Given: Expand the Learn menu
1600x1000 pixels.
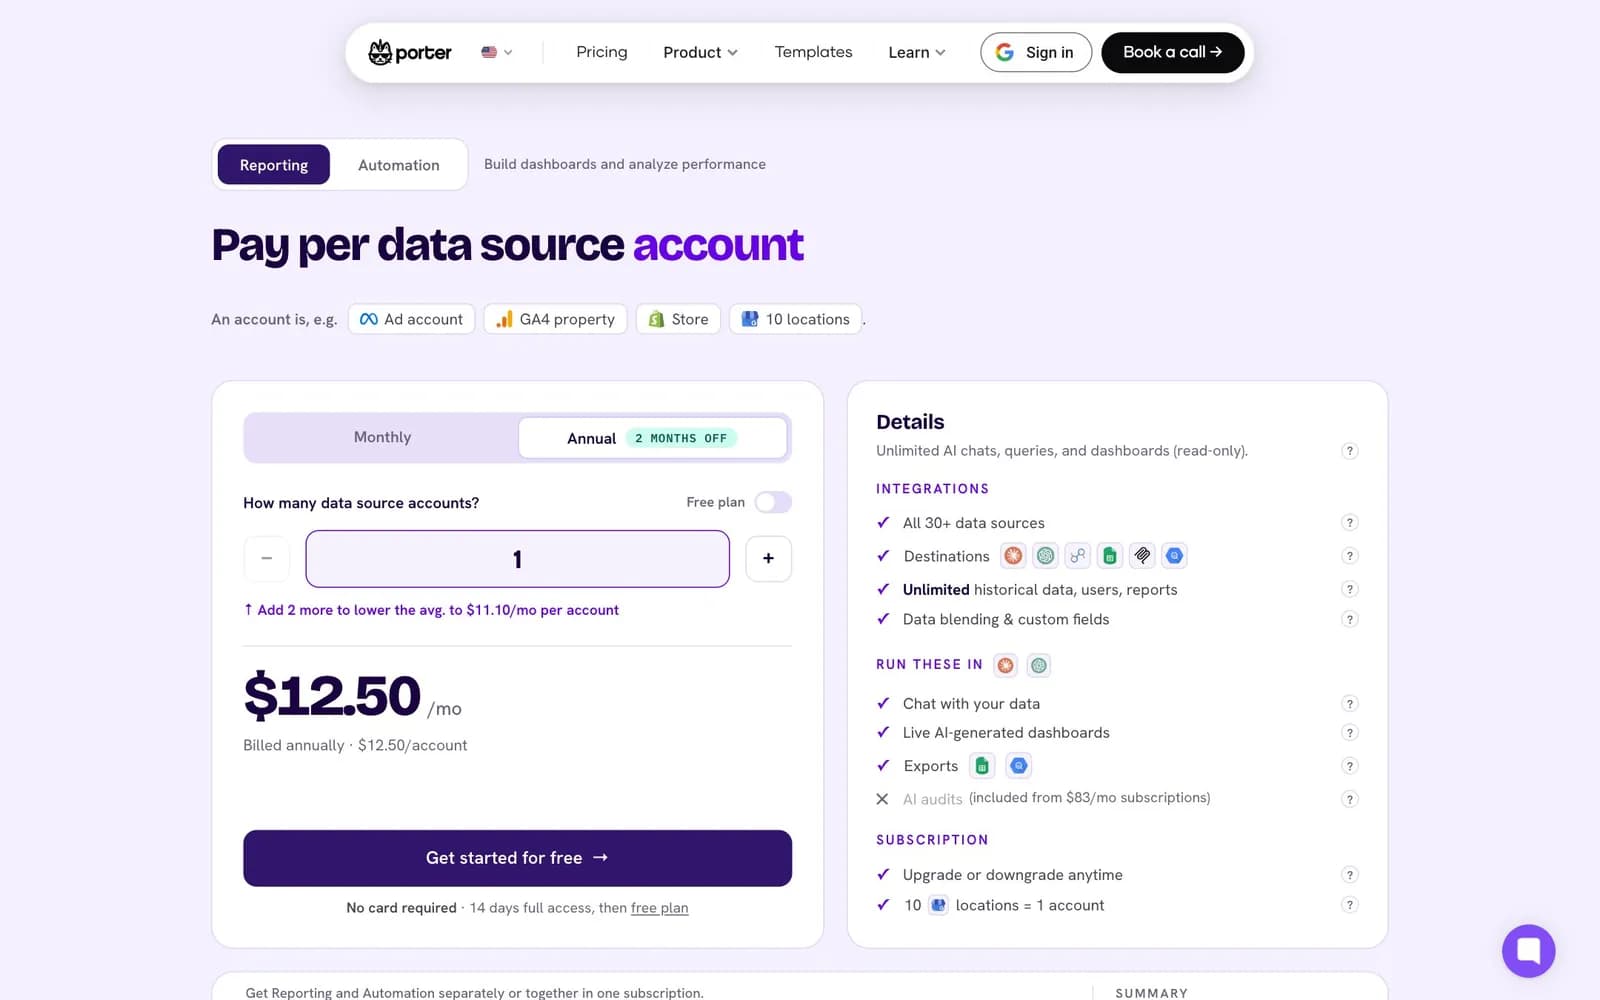Looking at the screenshot, I should pyautogui.click(x=916, y=52).
